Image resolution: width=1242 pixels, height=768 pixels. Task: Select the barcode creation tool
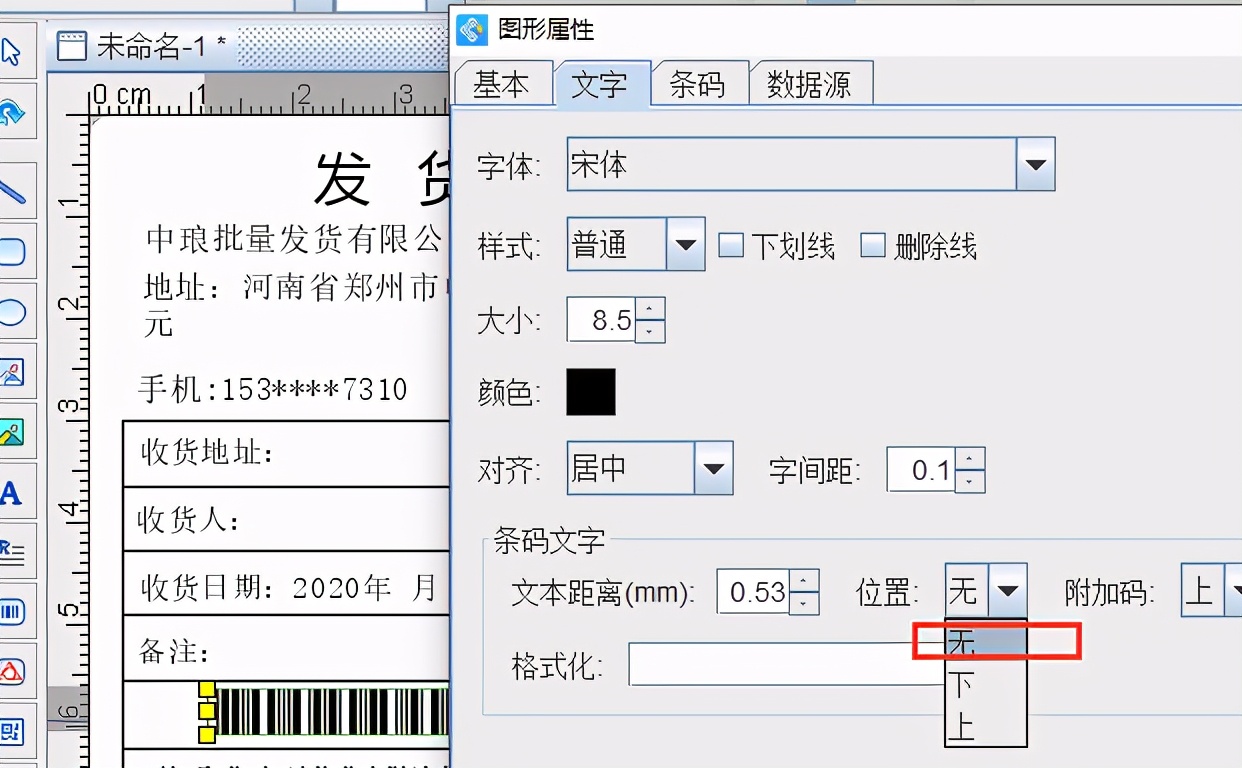pyautogui.click(x=15, y=612)
